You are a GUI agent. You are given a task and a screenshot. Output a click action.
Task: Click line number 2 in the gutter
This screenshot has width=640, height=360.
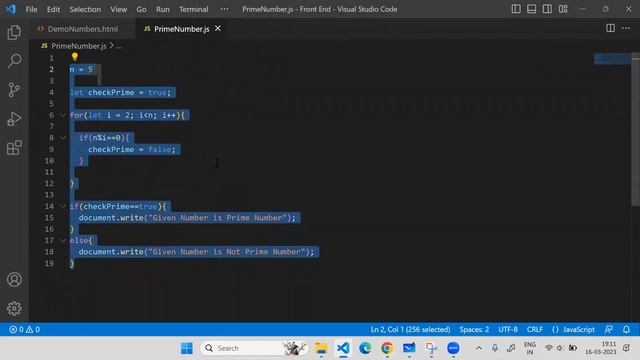(x=51, y=69)
